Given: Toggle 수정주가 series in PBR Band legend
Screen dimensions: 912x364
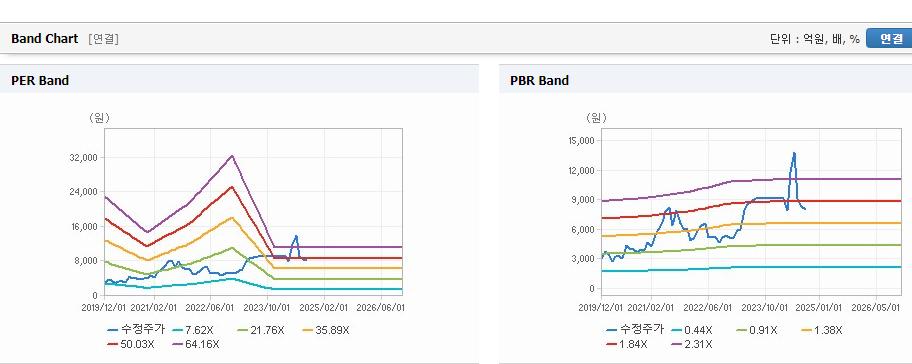Looking at the screenshot, I should (635, 330).
